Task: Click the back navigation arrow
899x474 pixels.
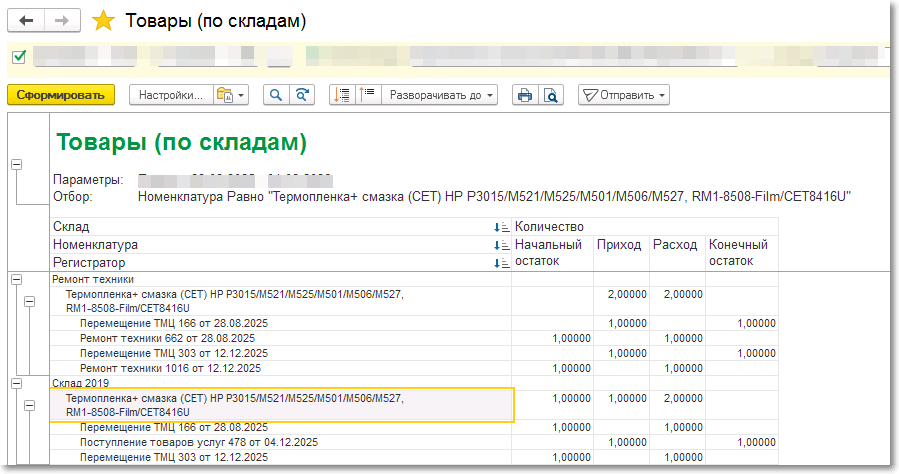Action: 26,21
